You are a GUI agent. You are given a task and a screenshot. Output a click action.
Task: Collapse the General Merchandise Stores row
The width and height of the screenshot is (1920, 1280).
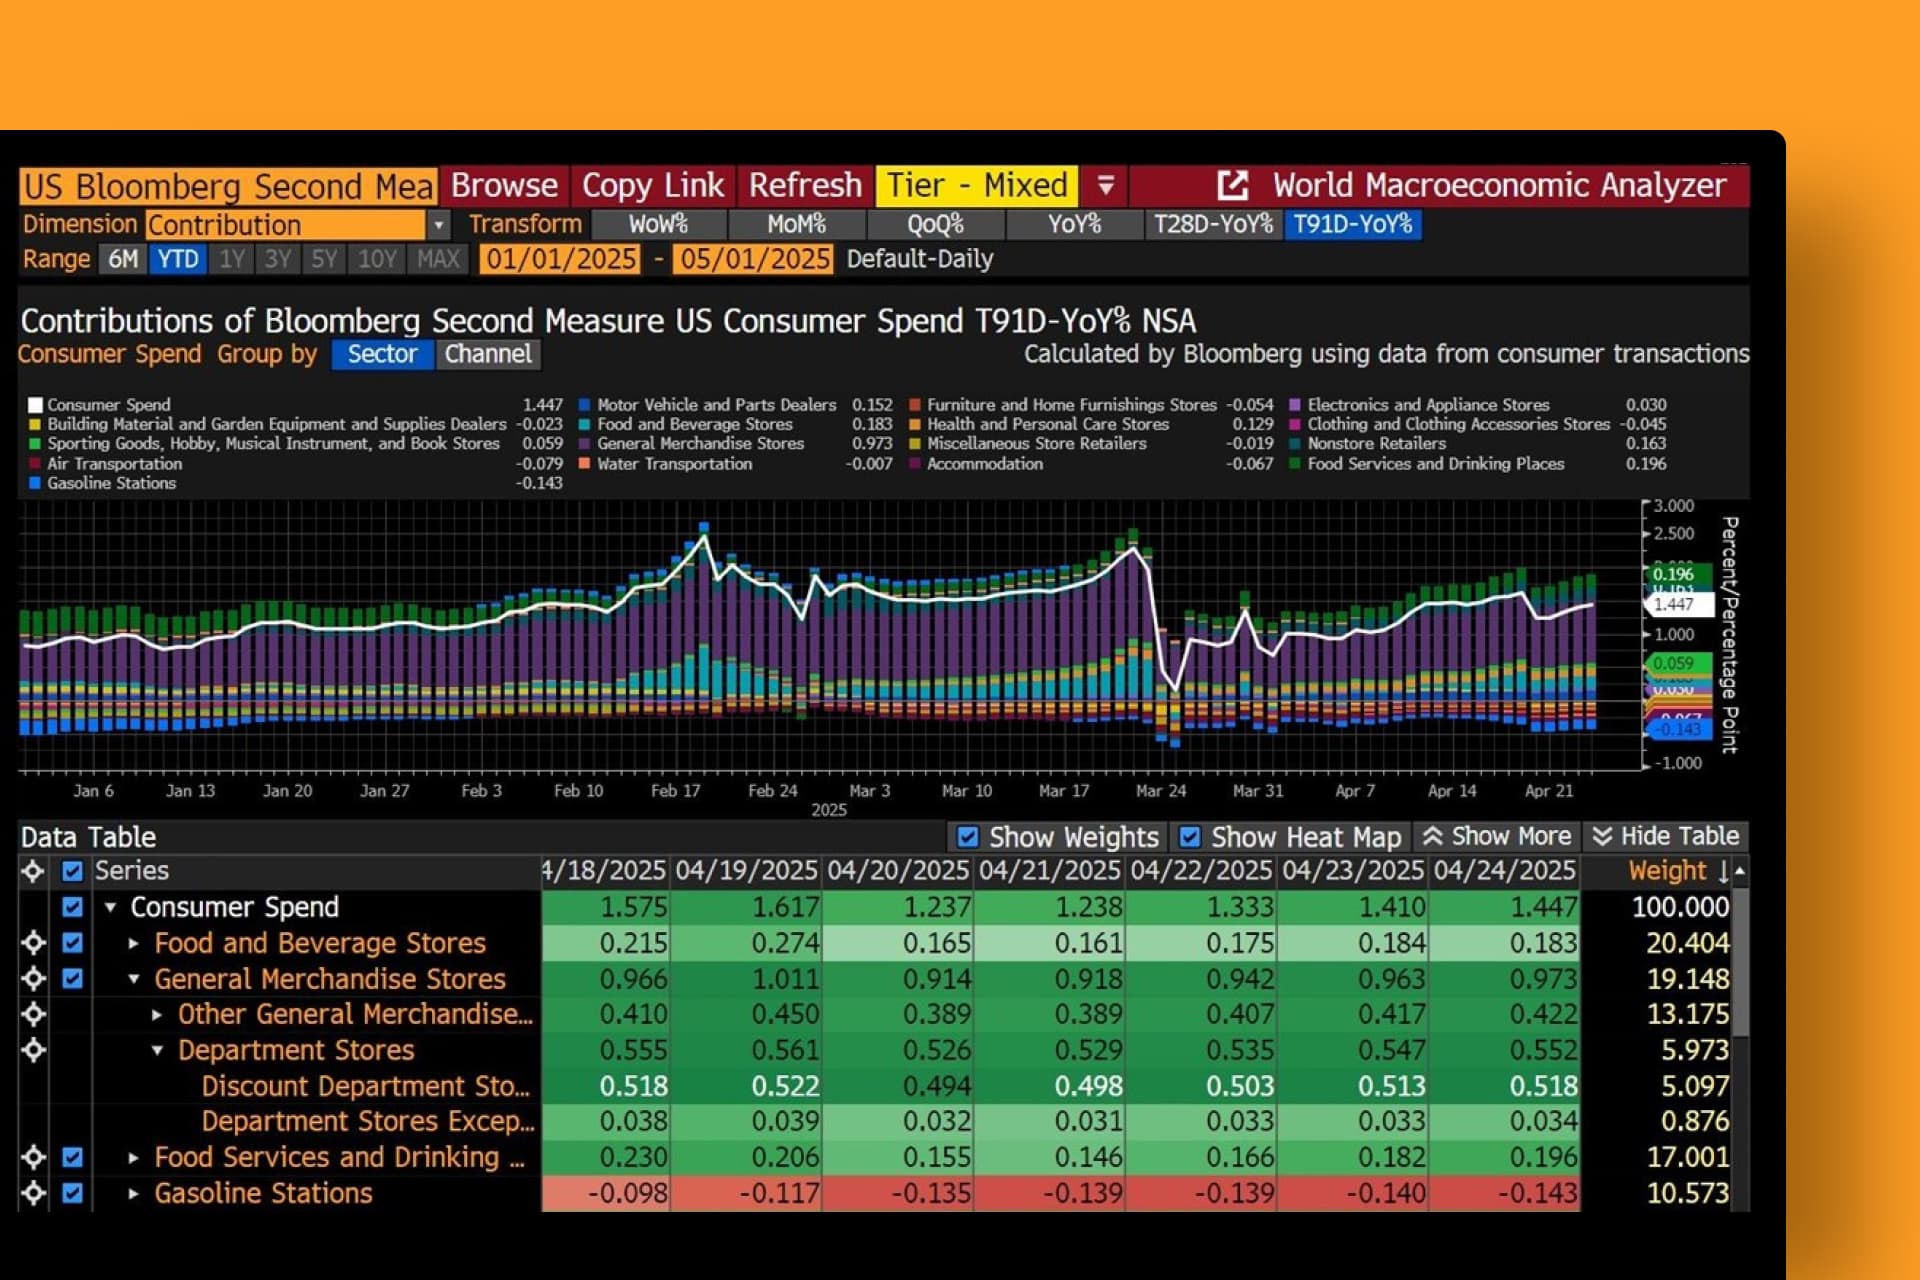[134, 979]
